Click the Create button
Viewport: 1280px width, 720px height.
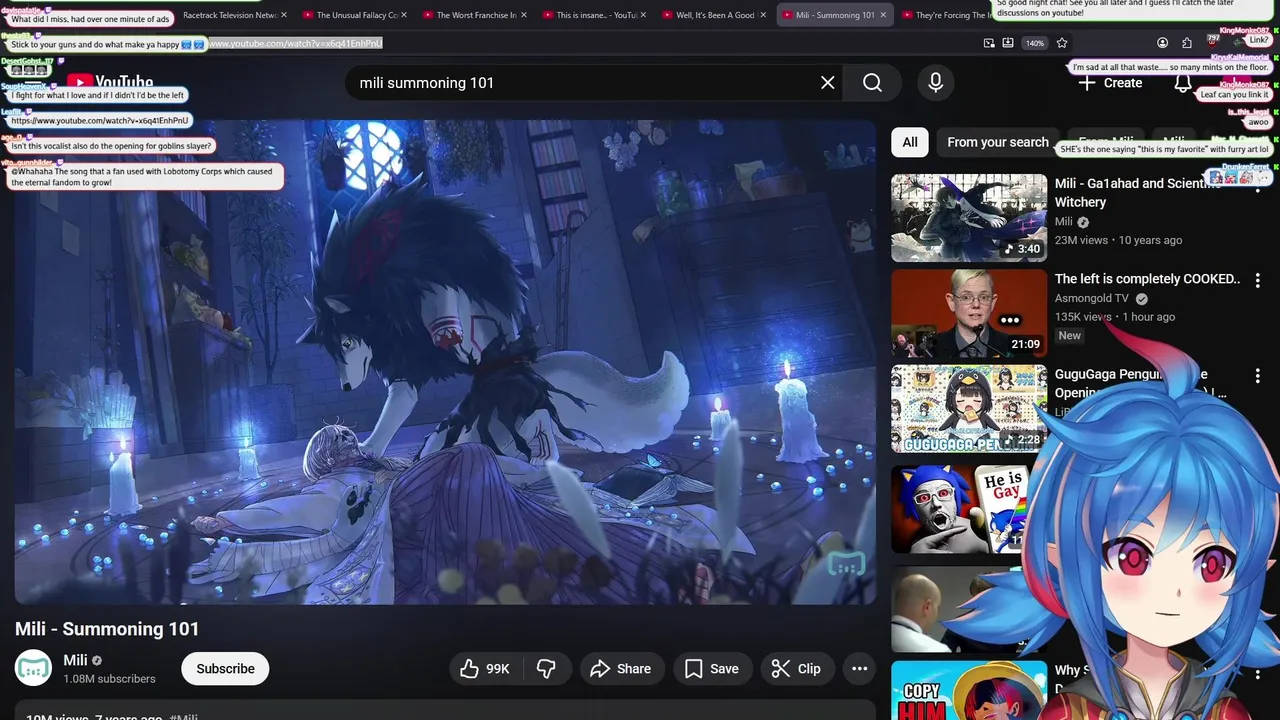click(1109, 83)
